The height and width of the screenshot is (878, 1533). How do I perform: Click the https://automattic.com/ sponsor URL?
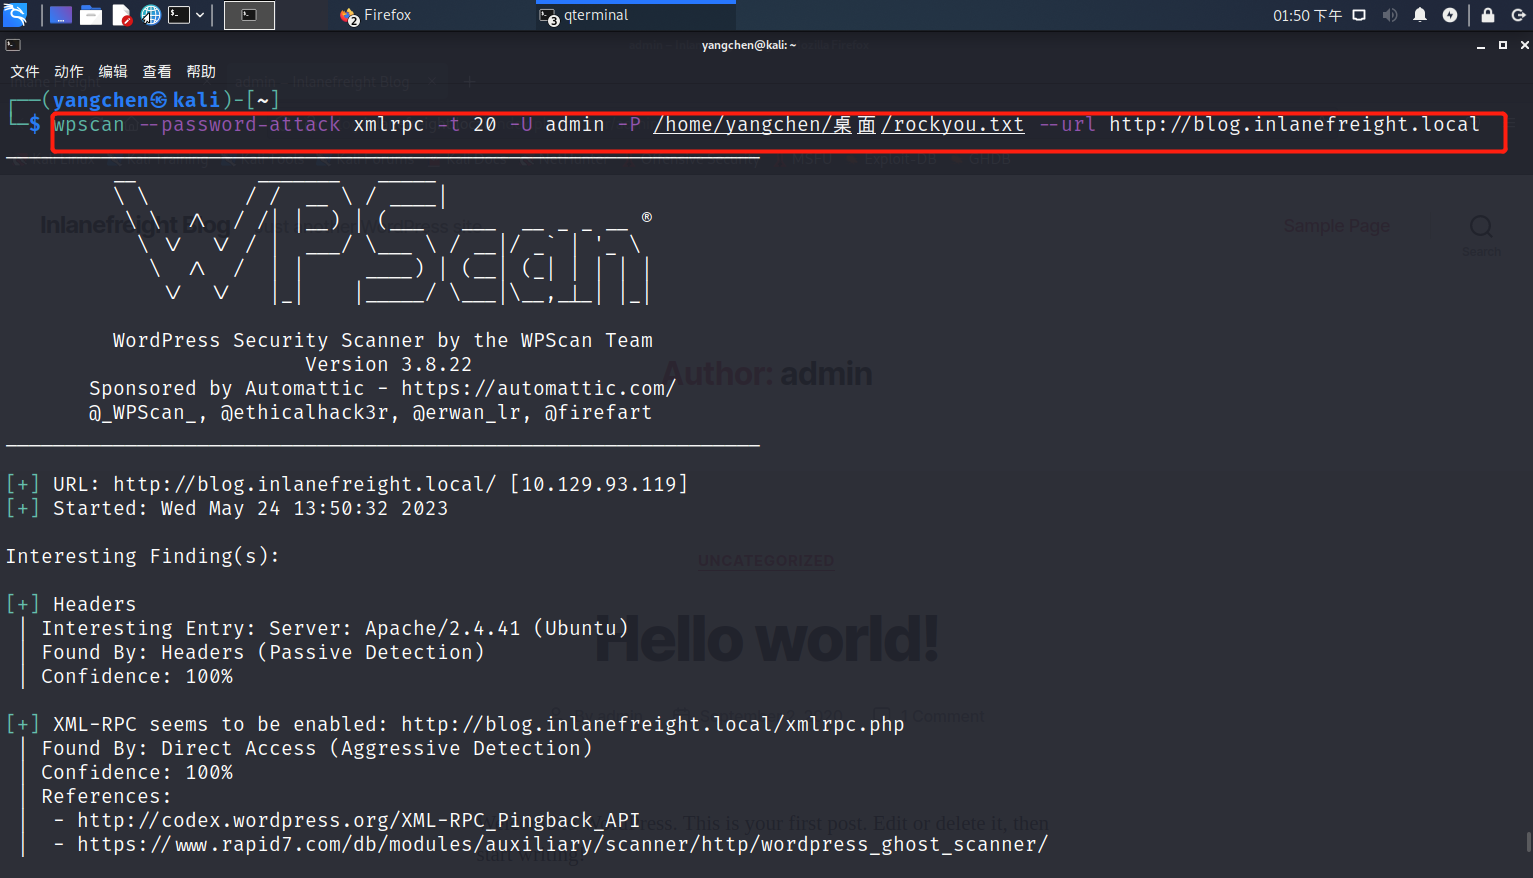pos(539,389)
